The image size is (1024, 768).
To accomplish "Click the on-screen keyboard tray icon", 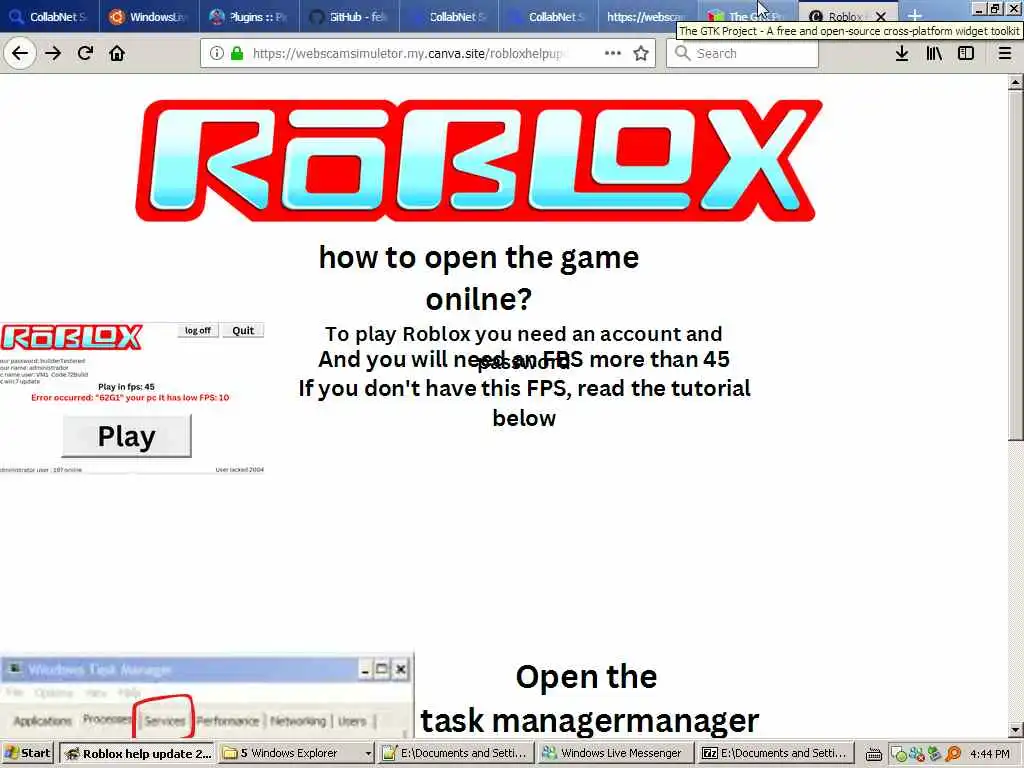I will coord(874,754).
